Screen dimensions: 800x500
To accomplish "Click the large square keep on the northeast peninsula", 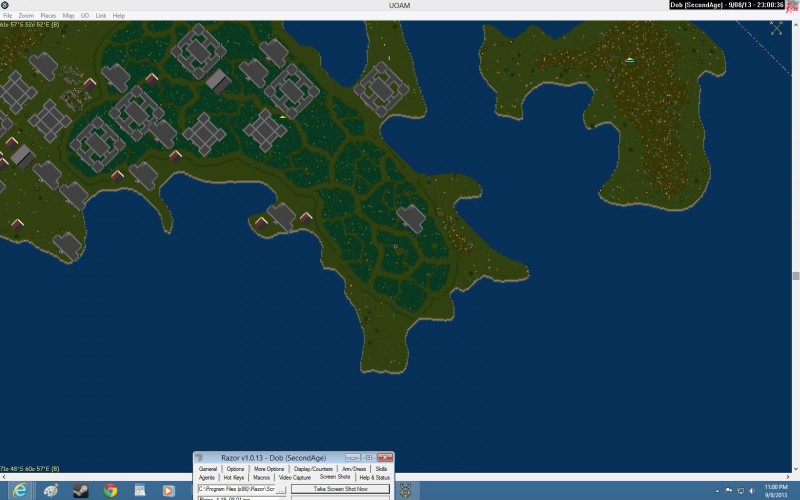I will (x=382, y=90).
